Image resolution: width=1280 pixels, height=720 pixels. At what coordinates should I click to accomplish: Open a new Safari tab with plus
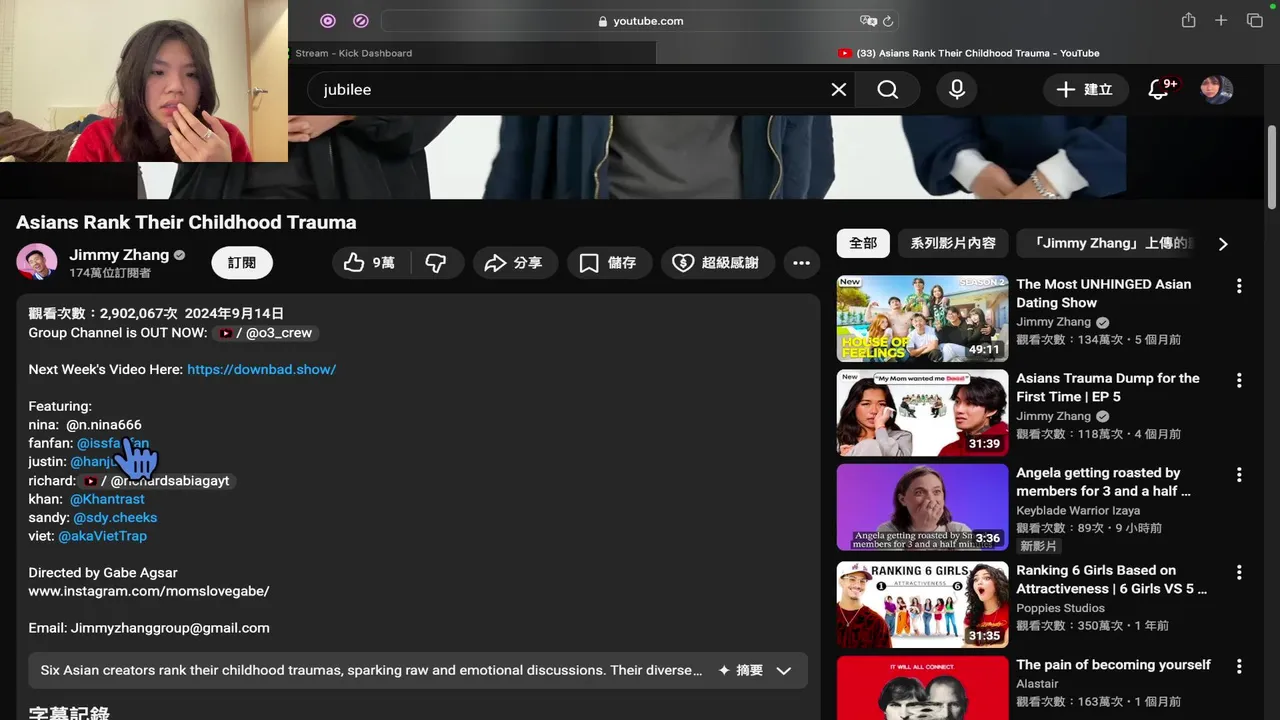[x=1221, y=20]
